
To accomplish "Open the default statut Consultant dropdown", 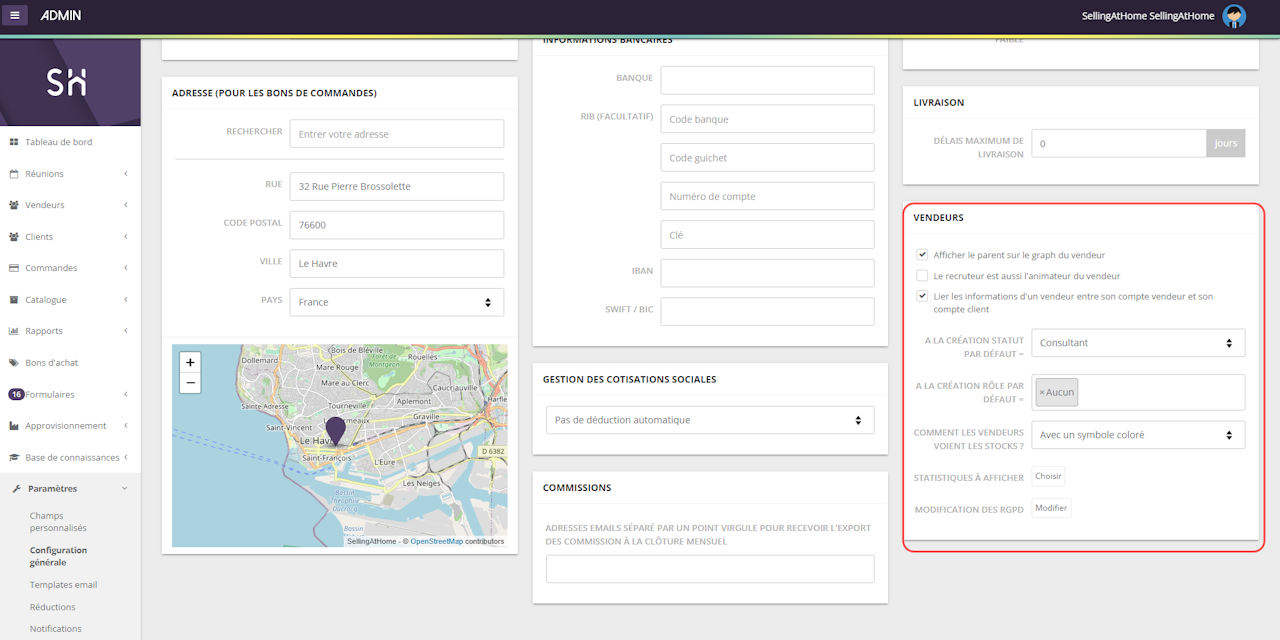I will click(1137, 343).
